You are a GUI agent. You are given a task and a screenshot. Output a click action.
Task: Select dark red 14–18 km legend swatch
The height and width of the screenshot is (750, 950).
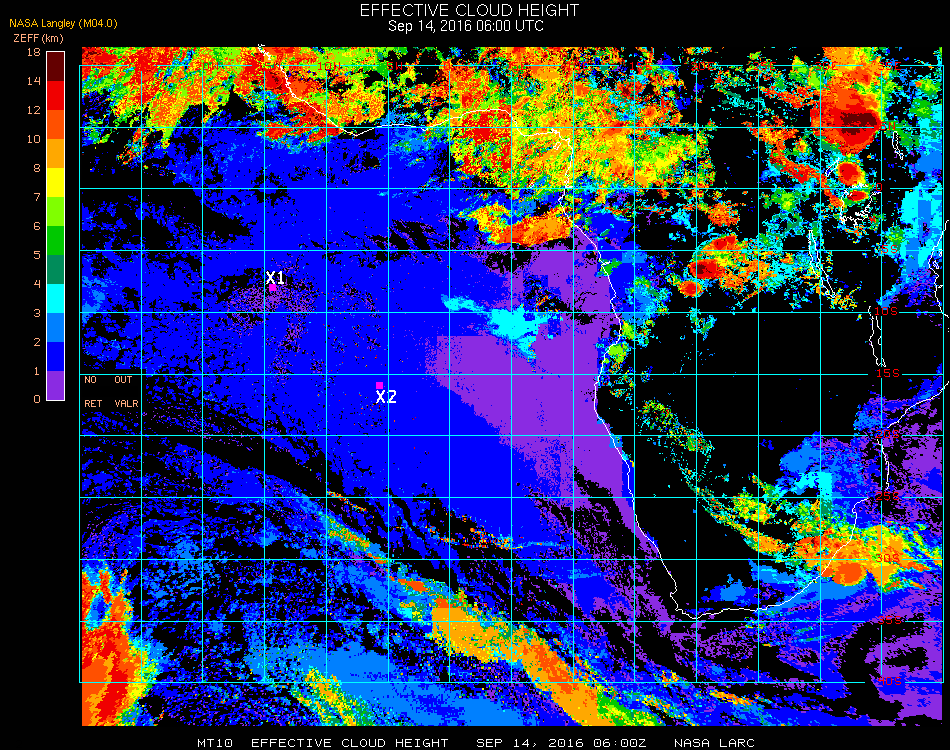[x=55, y=67]
